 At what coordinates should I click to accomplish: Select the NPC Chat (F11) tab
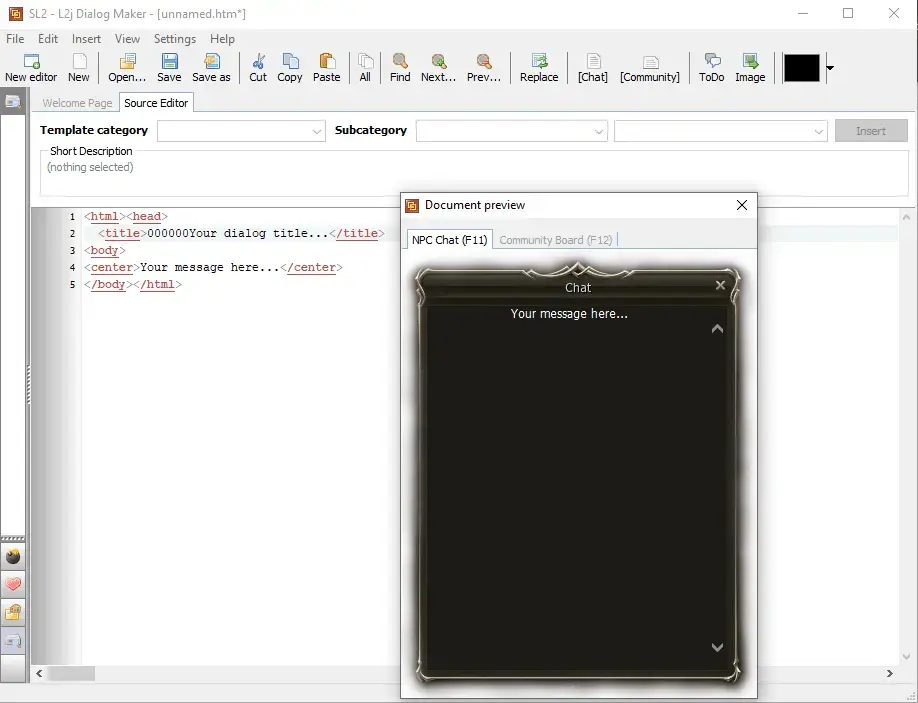click(449, 239)
